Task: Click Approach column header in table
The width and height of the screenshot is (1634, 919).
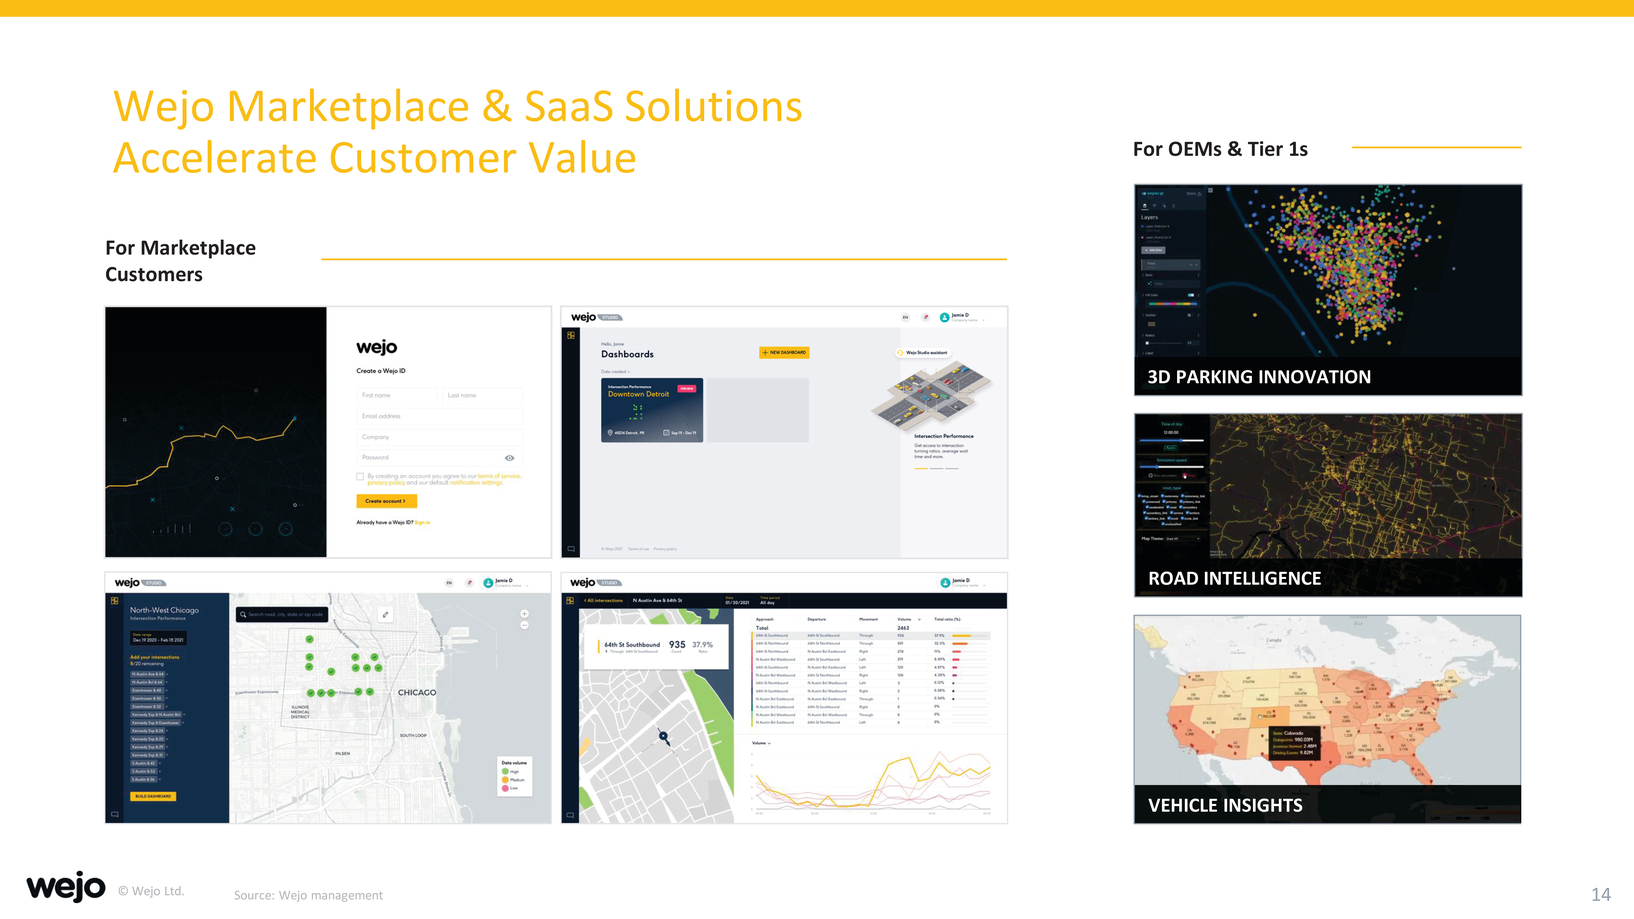Action: (x=765, y=619)
